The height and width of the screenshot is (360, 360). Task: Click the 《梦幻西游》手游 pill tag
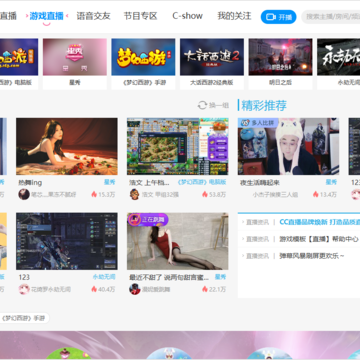23,318
